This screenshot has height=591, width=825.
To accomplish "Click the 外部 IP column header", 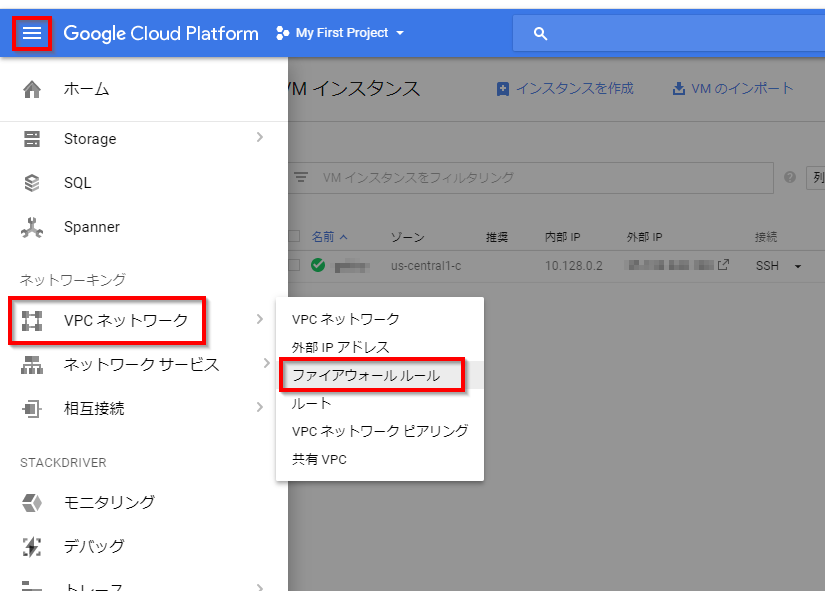I will (x=645, y=237).
